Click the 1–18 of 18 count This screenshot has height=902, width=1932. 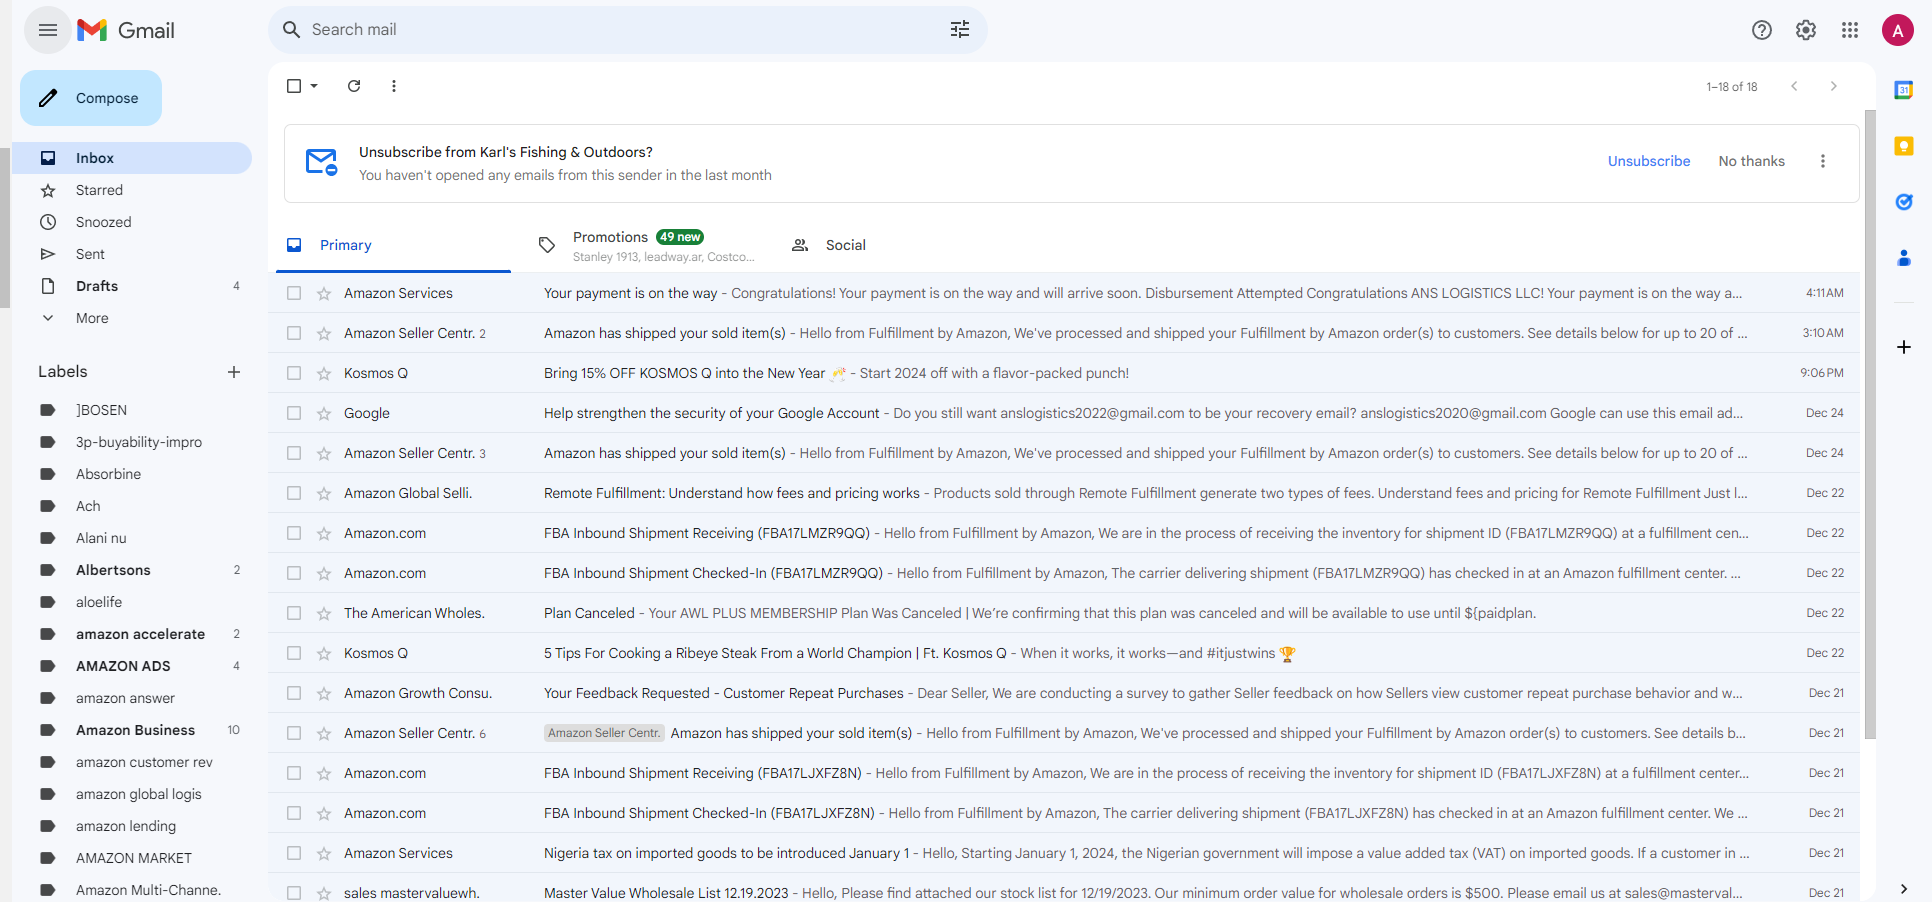tap(1731, 87)
